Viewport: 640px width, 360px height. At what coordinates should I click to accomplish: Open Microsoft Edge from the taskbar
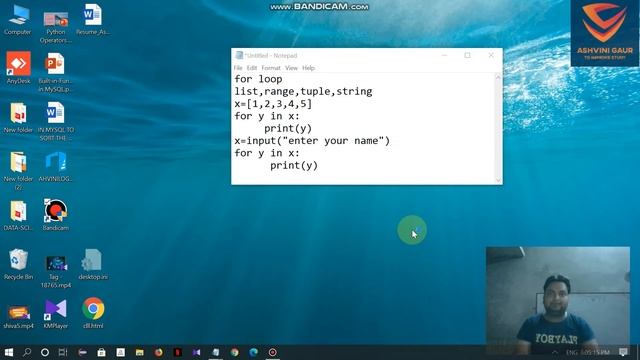[253, 352]
